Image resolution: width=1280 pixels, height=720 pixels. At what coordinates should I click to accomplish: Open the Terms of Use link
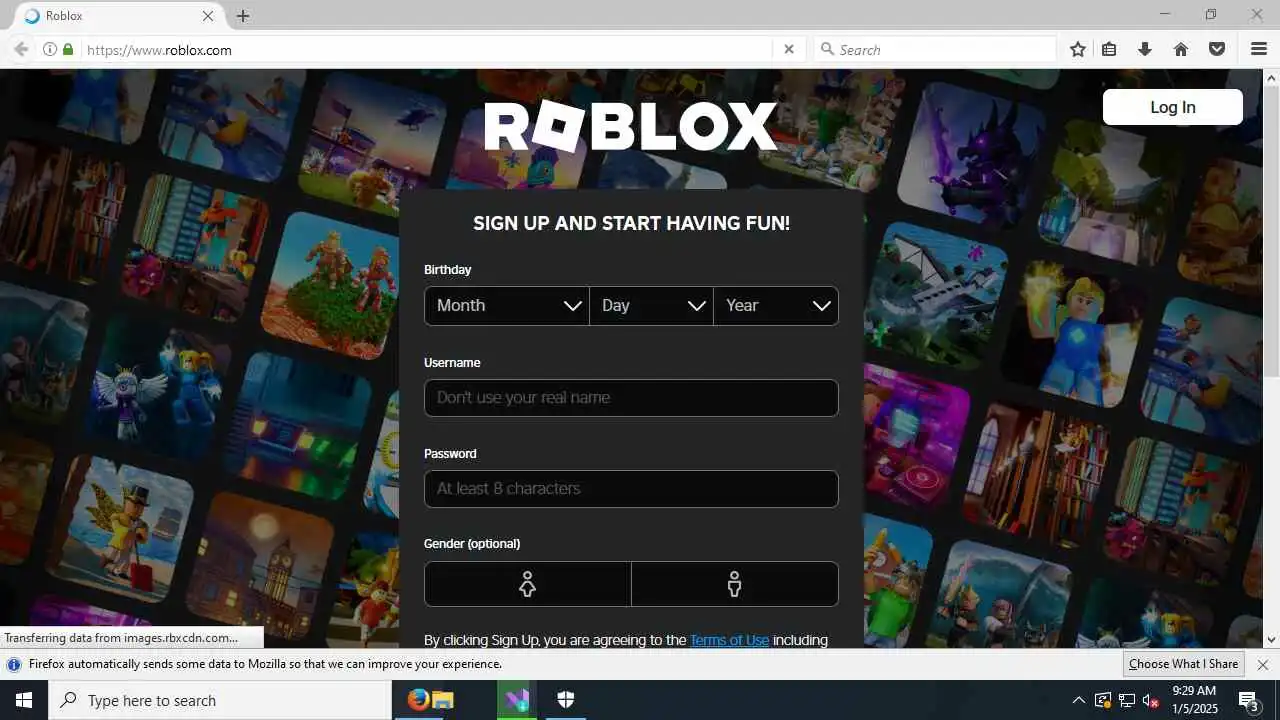729,640
